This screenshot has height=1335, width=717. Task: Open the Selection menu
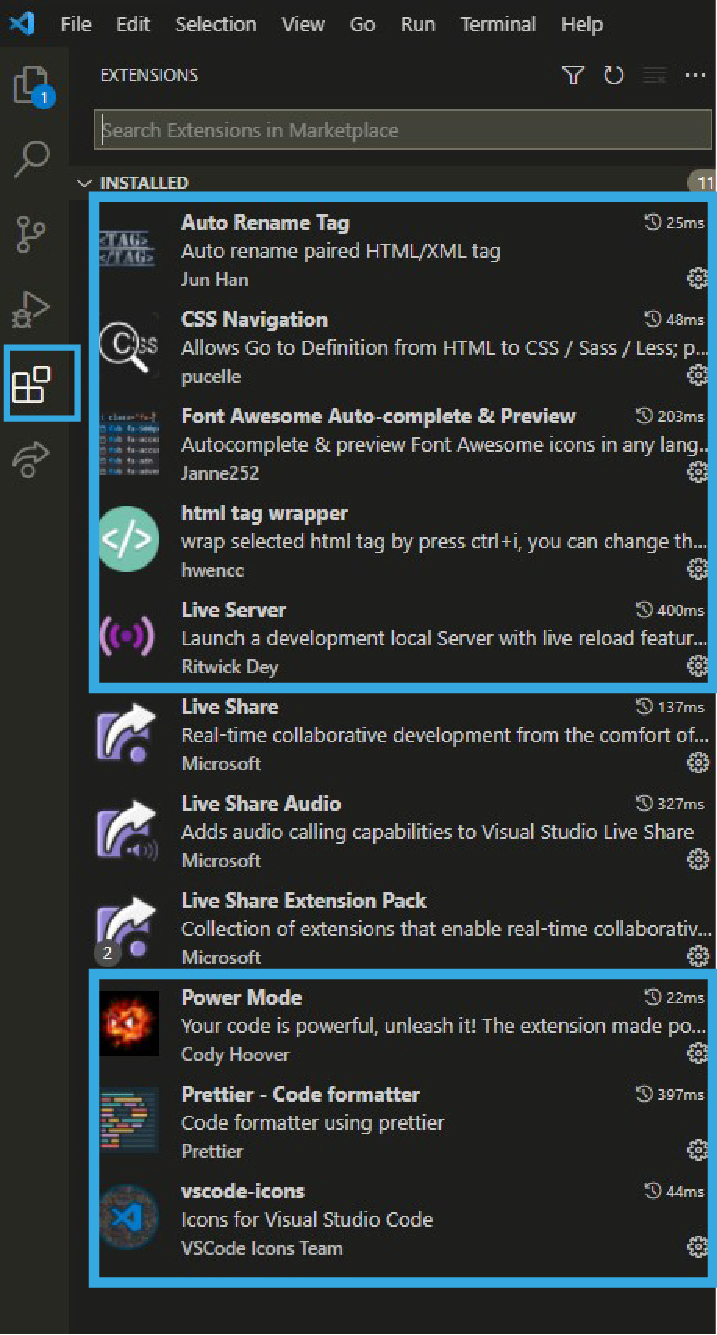click(216, 24)
